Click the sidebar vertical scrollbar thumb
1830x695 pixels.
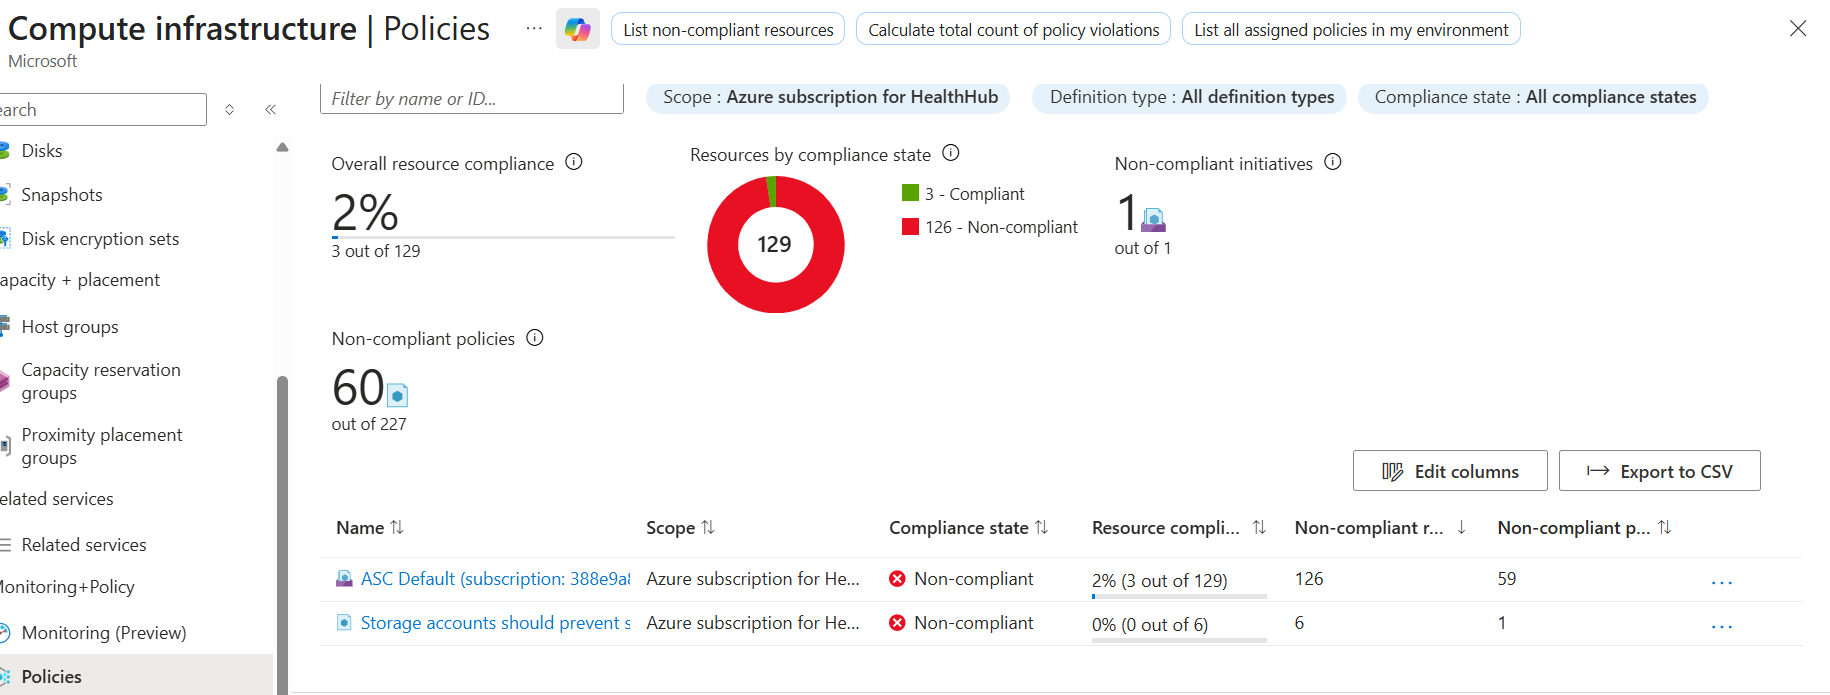(x=282, y=535)
